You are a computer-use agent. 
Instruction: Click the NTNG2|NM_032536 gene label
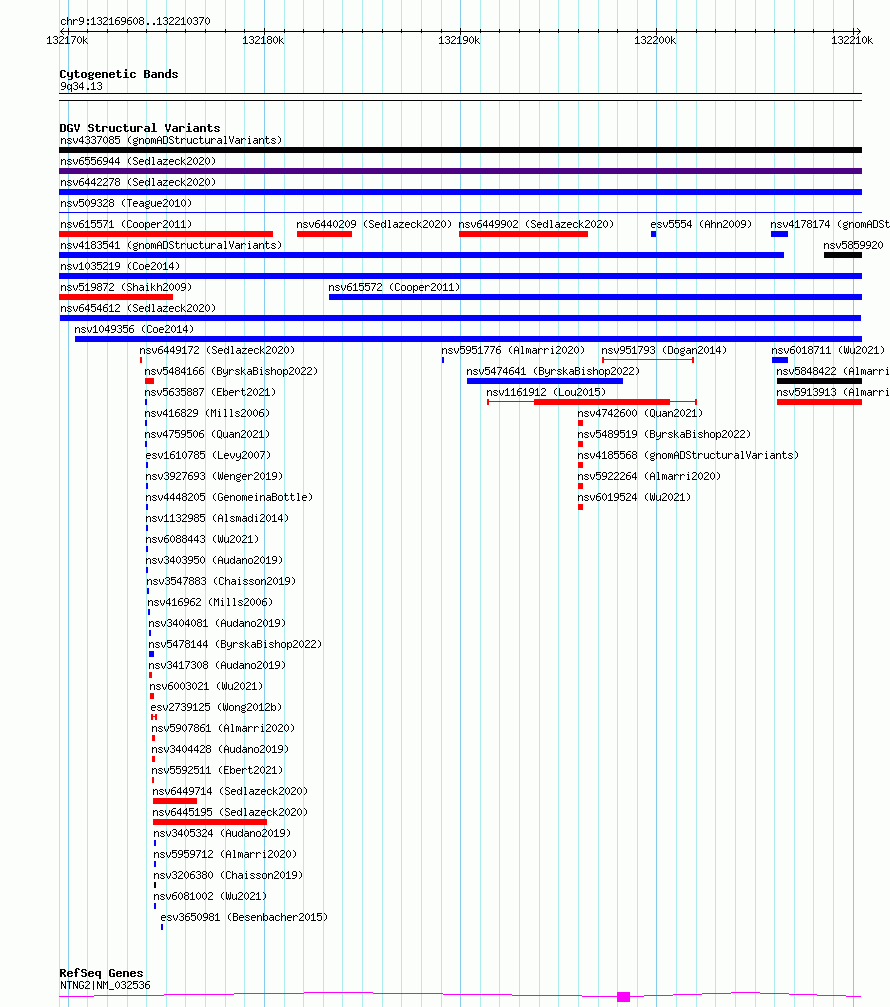point(105,985)
